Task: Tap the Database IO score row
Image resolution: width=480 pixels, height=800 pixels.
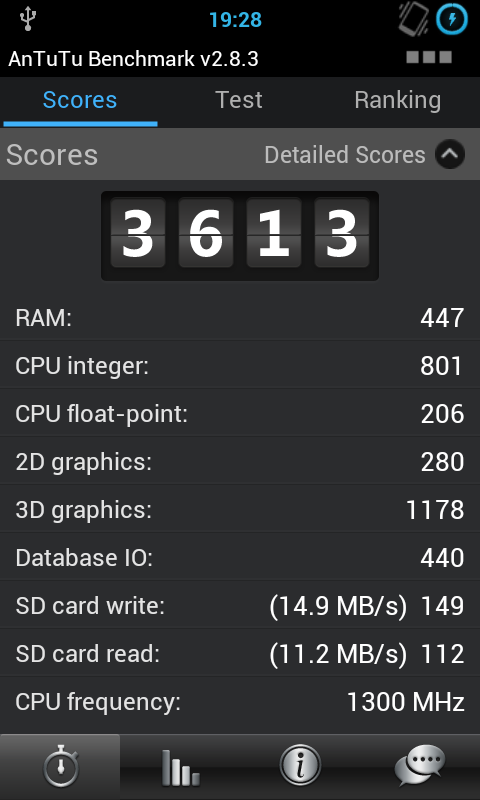Action: pyautogui.click(x=240, y=558)
